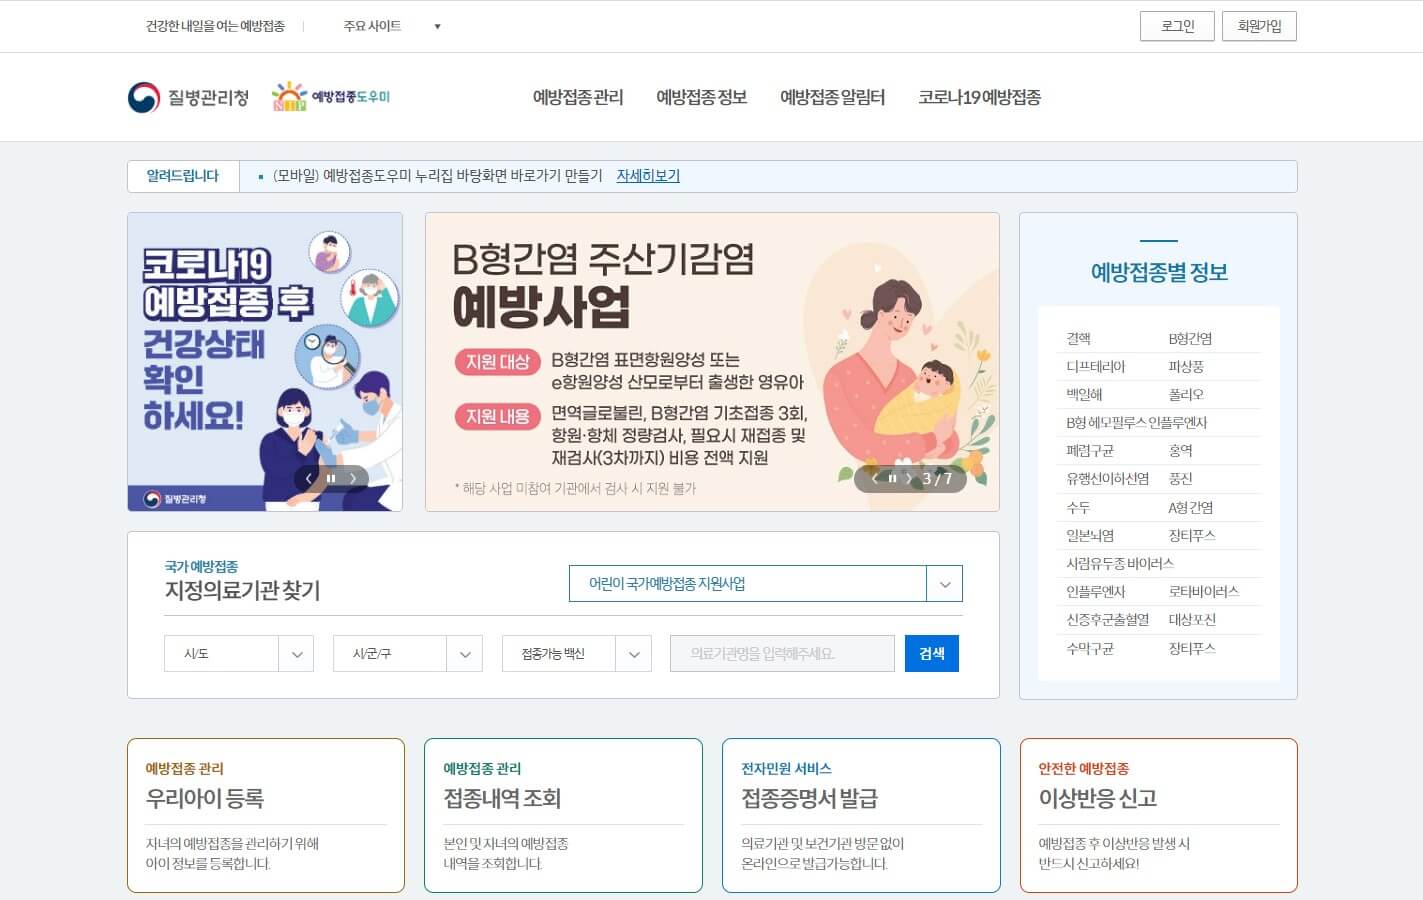Click the 예방접종도우미 logo
Image resolution: width=1423 pixels, height=900 pixels.
pyautogui.click(x=332, y=96)
